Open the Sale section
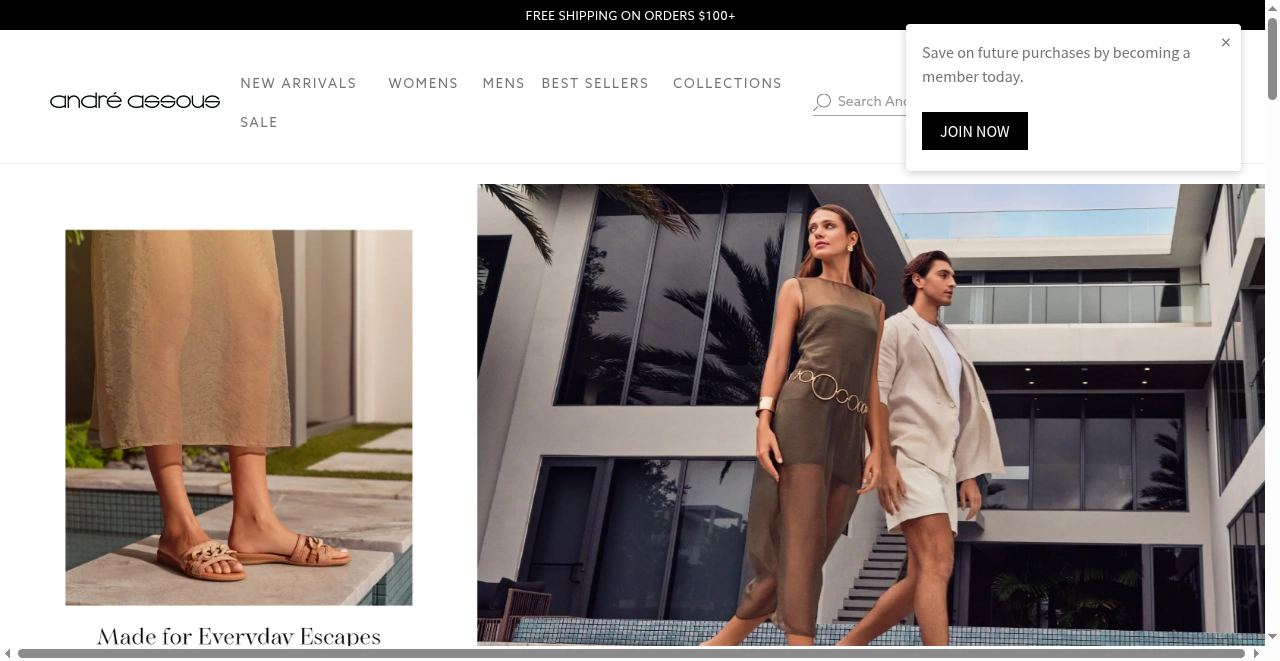The image size is (1280, 661). pos(259,122)
